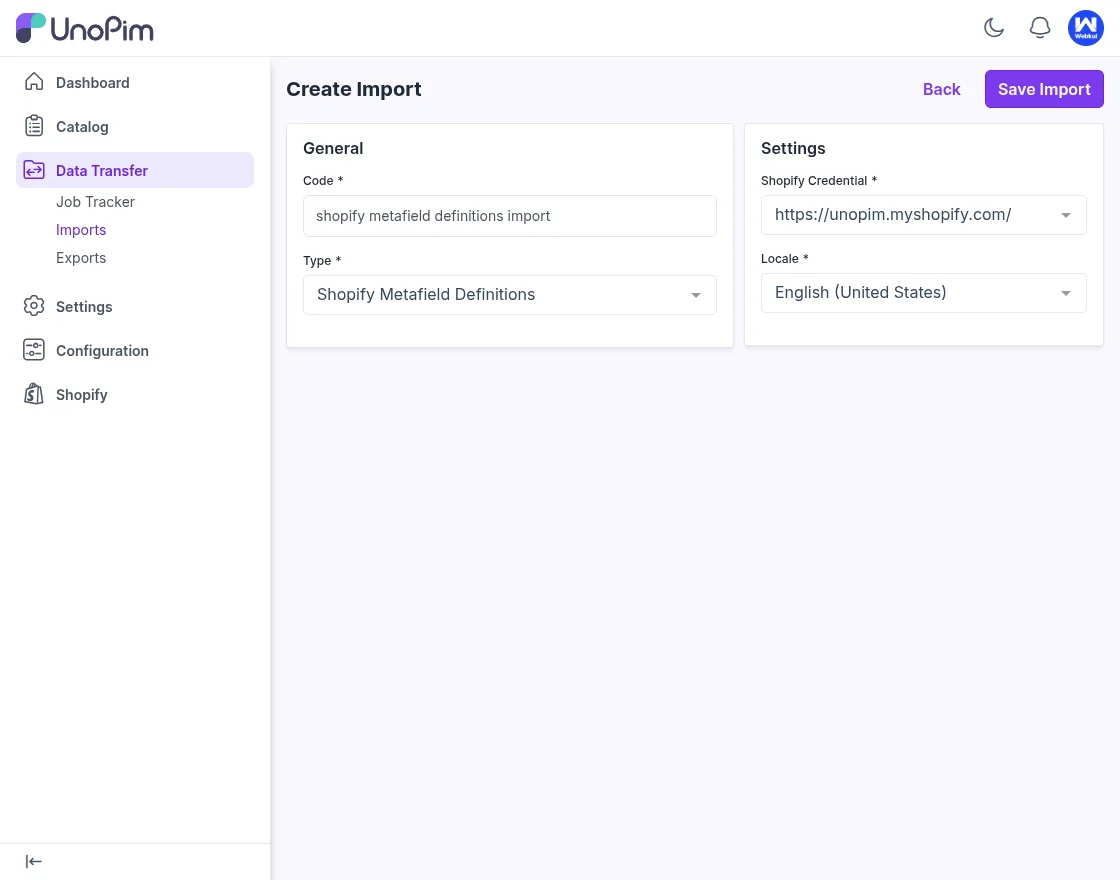The width and height of the screenshot is (1120, 880).
Task: Open the Dashboard via its home icon
Action: pyautogui.click(x=34, y=82)
